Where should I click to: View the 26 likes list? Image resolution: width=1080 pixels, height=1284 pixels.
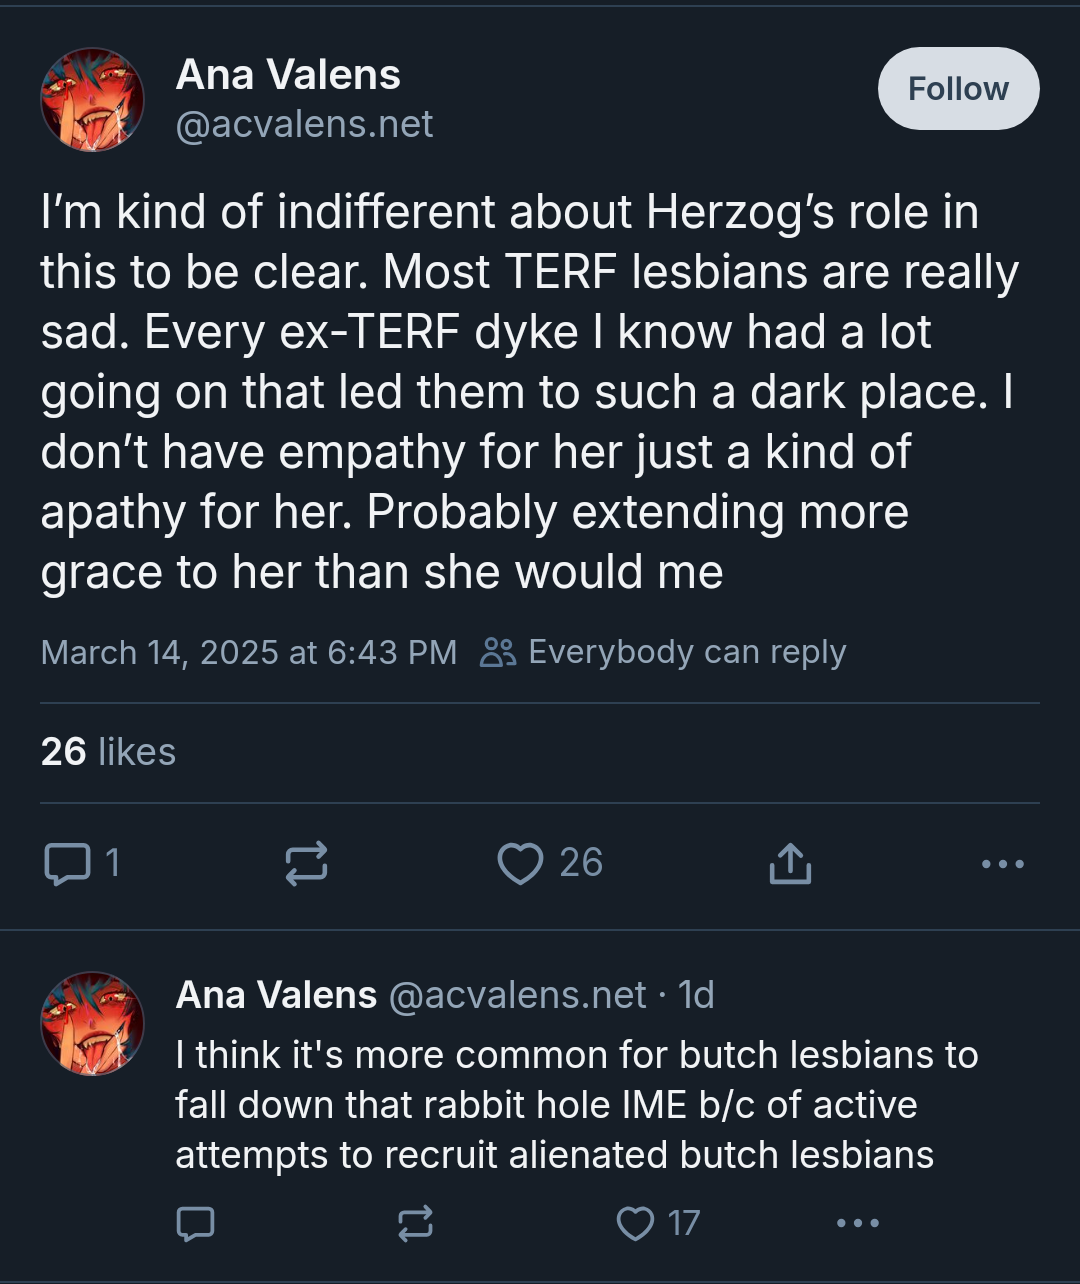pos(108,752)
